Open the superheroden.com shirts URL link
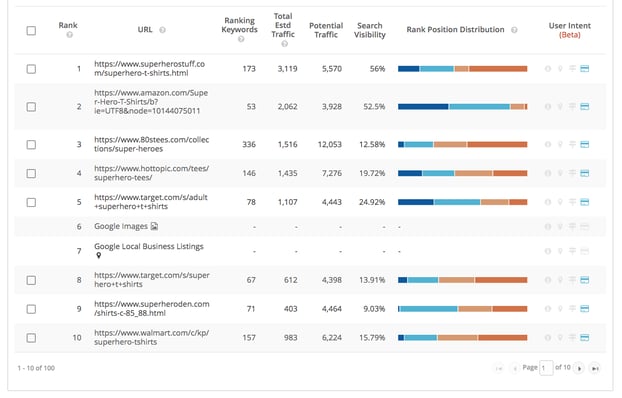622x398 pixels. (152, 309)
